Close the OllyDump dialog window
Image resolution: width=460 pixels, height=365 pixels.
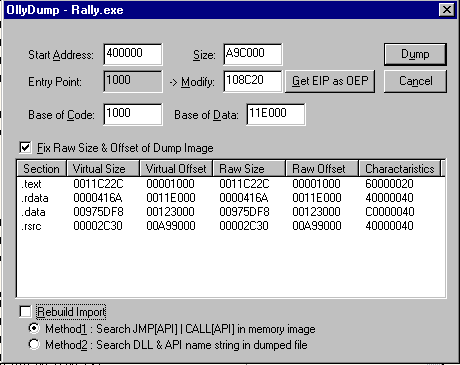(447, 10)
